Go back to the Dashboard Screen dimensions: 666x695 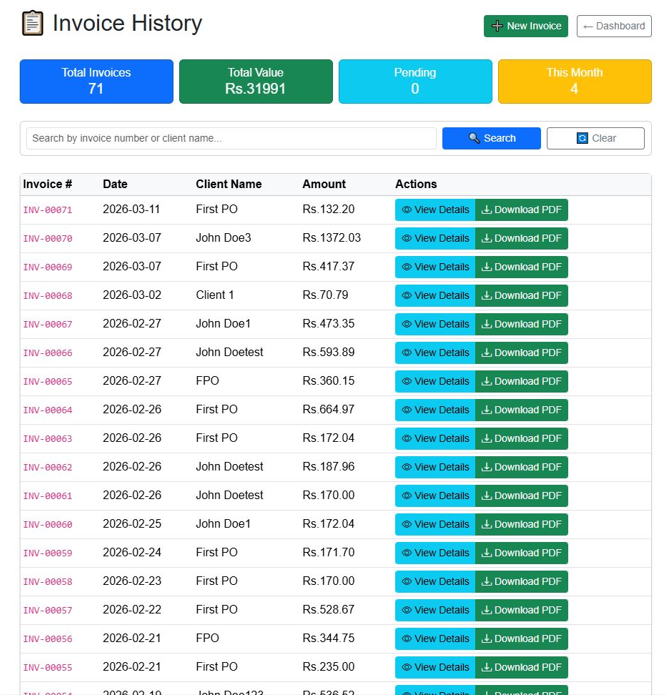pyautogui.click(x=614, y=26)
